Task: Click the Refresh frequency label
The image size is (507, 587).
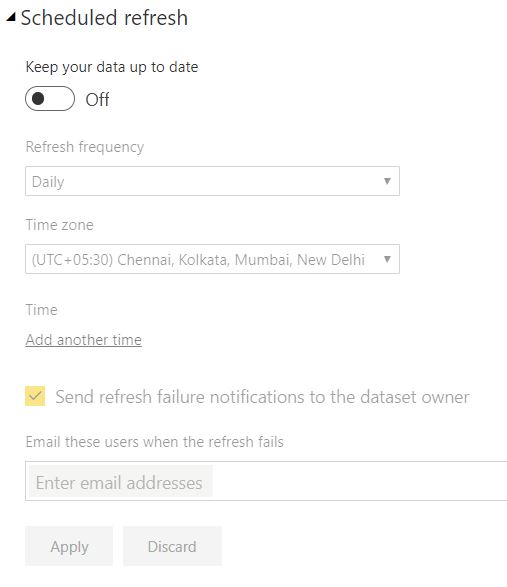Action: click(85, 147)
